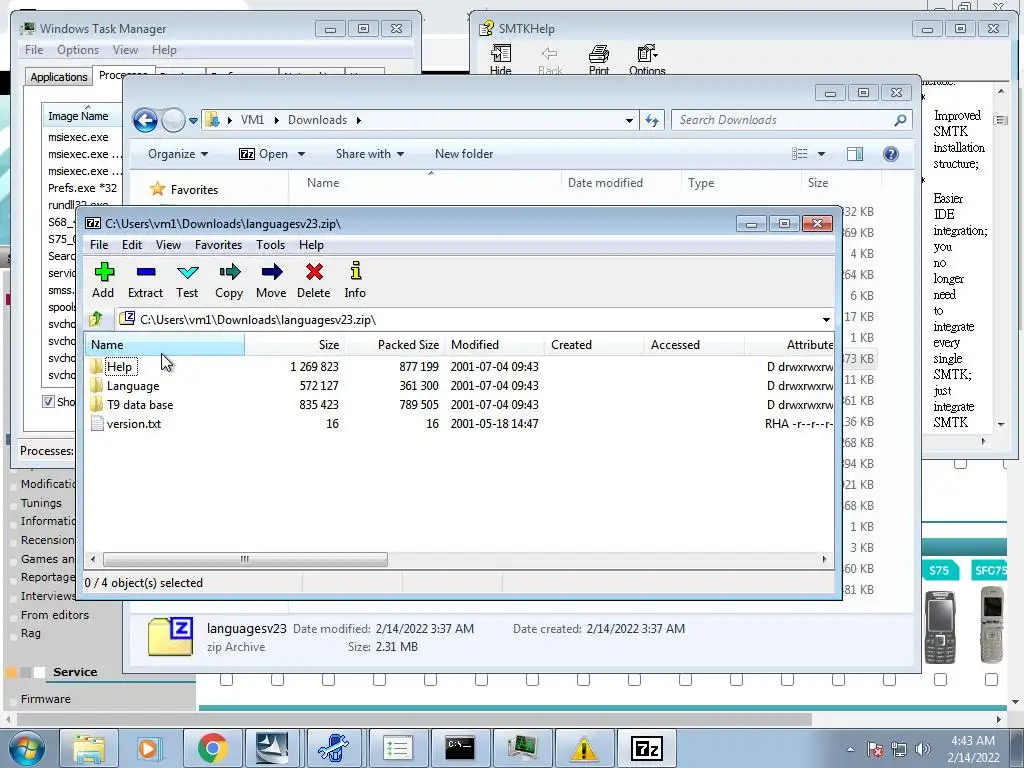Viewport: 1024px width, 768px height.
Task: Open the 7-Zip taskbar button
Action: click(x=647, y=748)
